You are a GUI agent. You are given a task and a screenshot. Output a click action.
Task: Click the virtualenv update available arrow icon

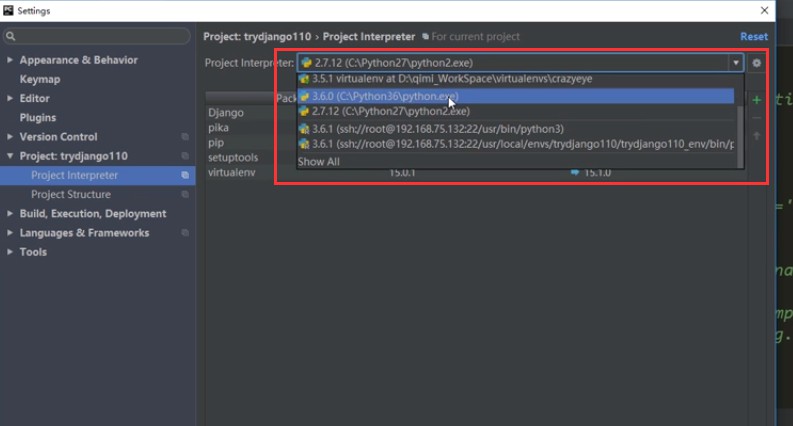(575, 173)
